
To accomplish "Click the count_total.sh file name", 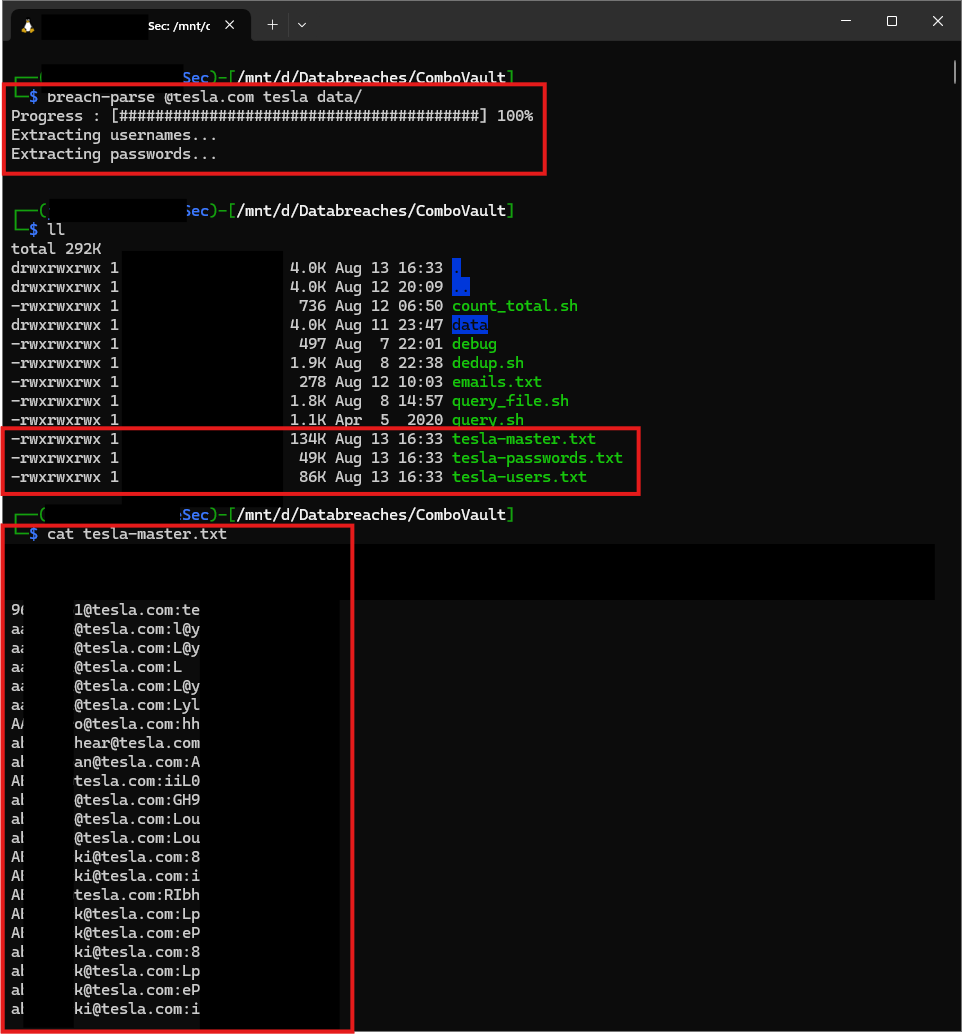I will pos(514,306).
